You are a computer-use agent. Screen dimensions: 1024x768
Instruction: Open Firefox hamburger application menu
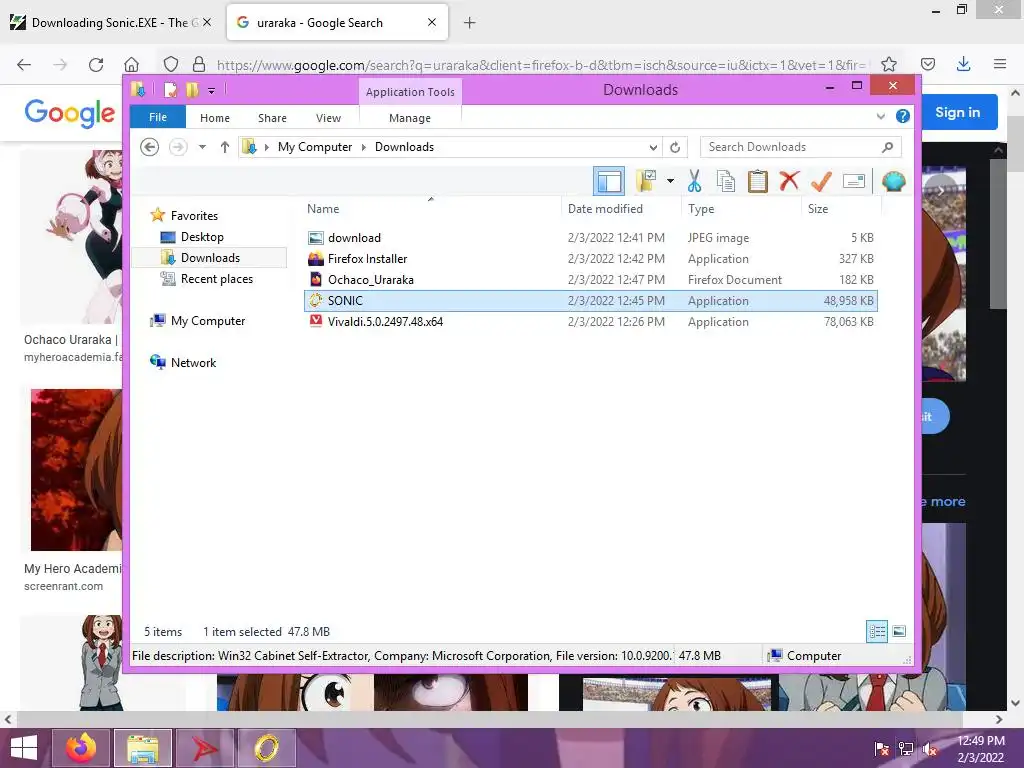999,64
